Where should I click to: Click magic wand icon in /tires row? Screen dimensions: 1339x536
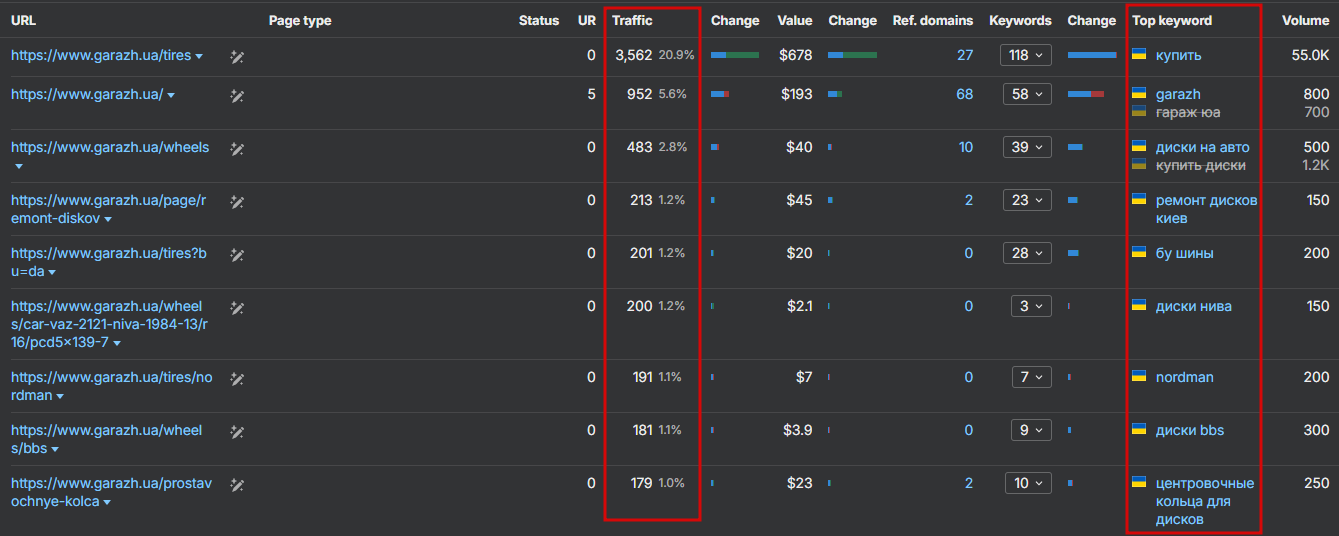pos(237,57)
